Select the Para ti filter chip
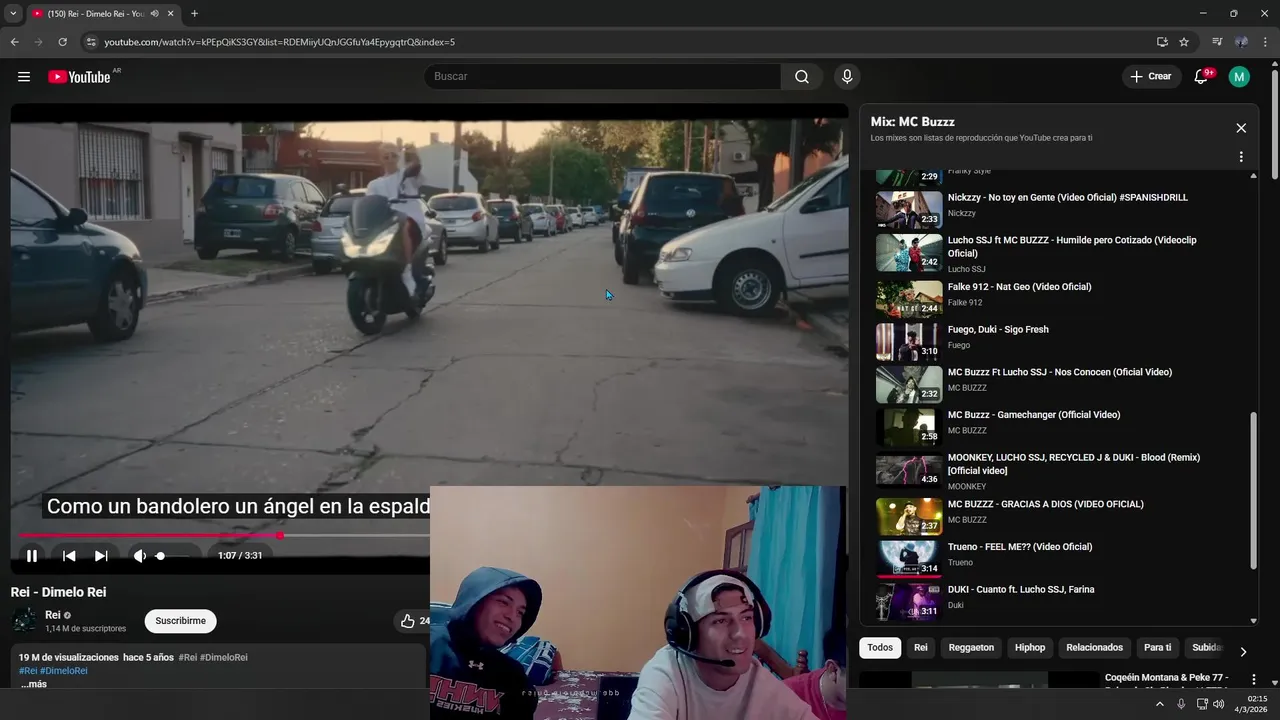Screen dimensions: 1280x720 pyautogui.click(x=1157, y=648)
